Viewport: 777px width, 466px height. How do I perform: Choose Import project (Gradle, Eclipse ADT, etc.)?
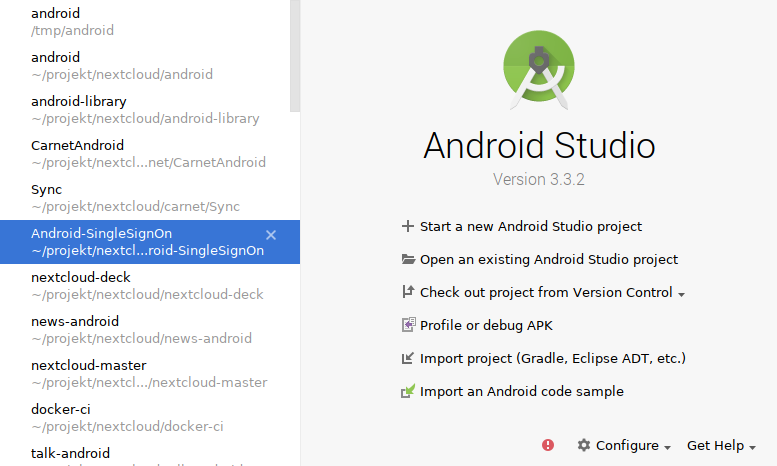[553, 358]
